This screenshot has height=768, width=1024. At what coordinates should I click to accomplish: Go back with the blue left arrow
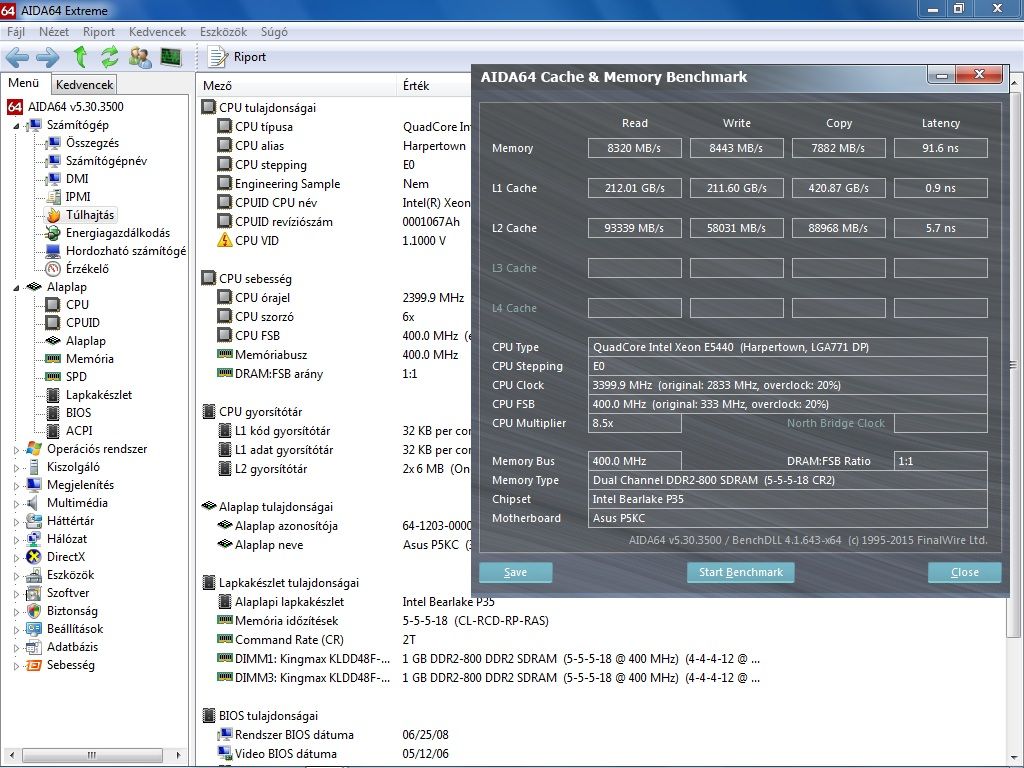point(17,57)
